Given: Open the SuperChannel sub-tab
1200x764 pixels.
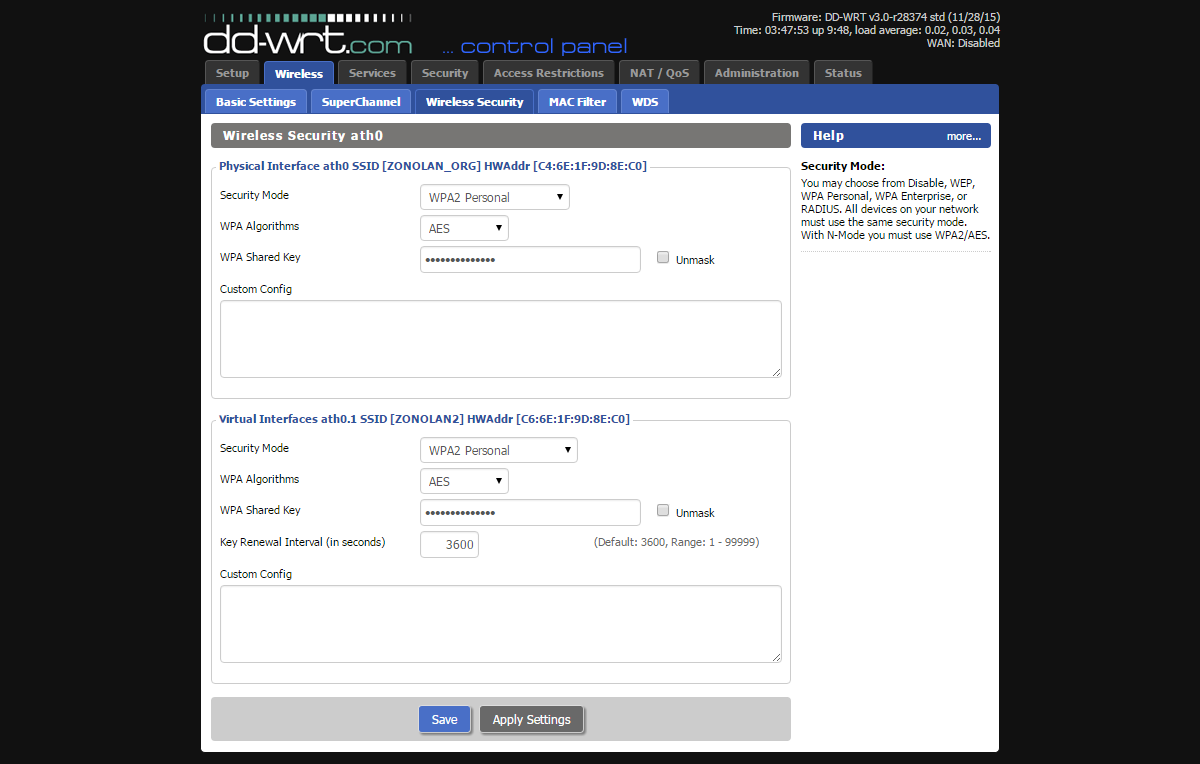Looking at the screenshot, I should tap(361, 101).
